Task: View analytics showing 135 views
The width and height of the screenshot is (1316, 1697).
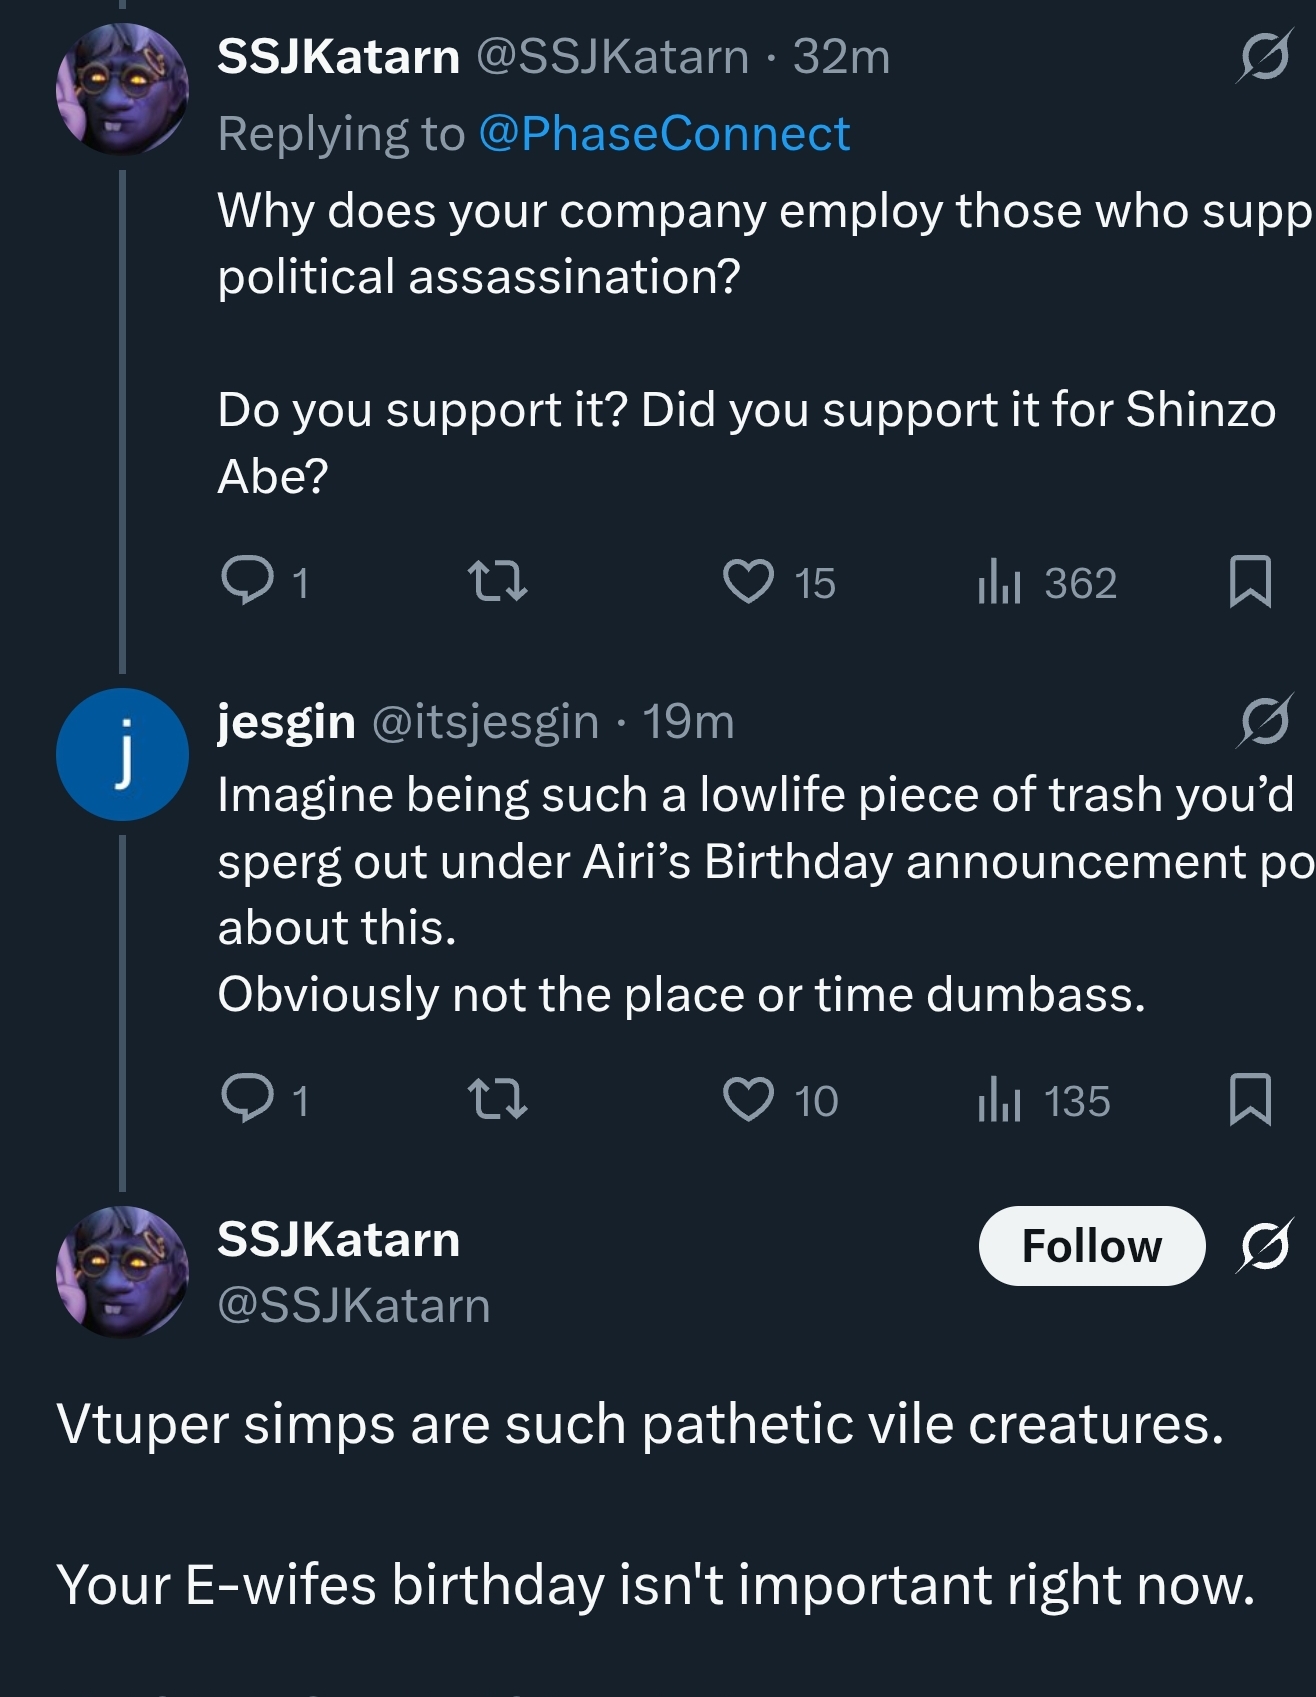Action: (x=998, y=1100)
